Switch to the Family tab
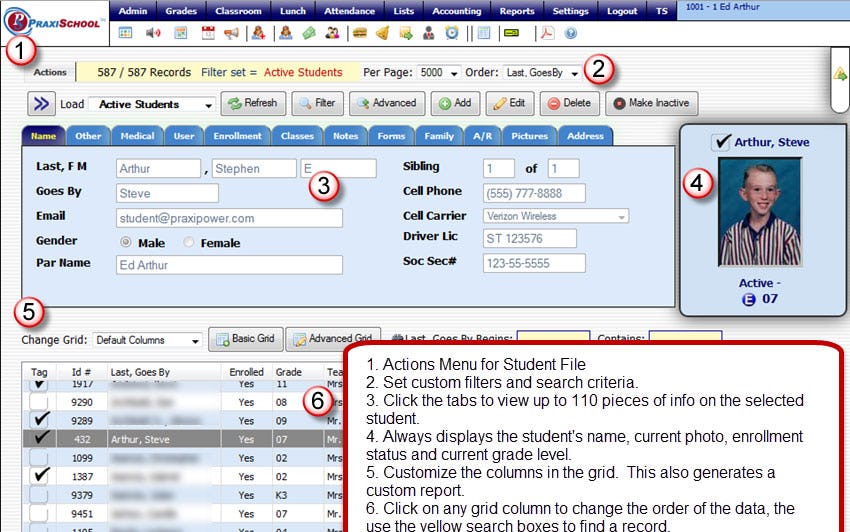Screen dimensions: 850x532 (439, 136)
